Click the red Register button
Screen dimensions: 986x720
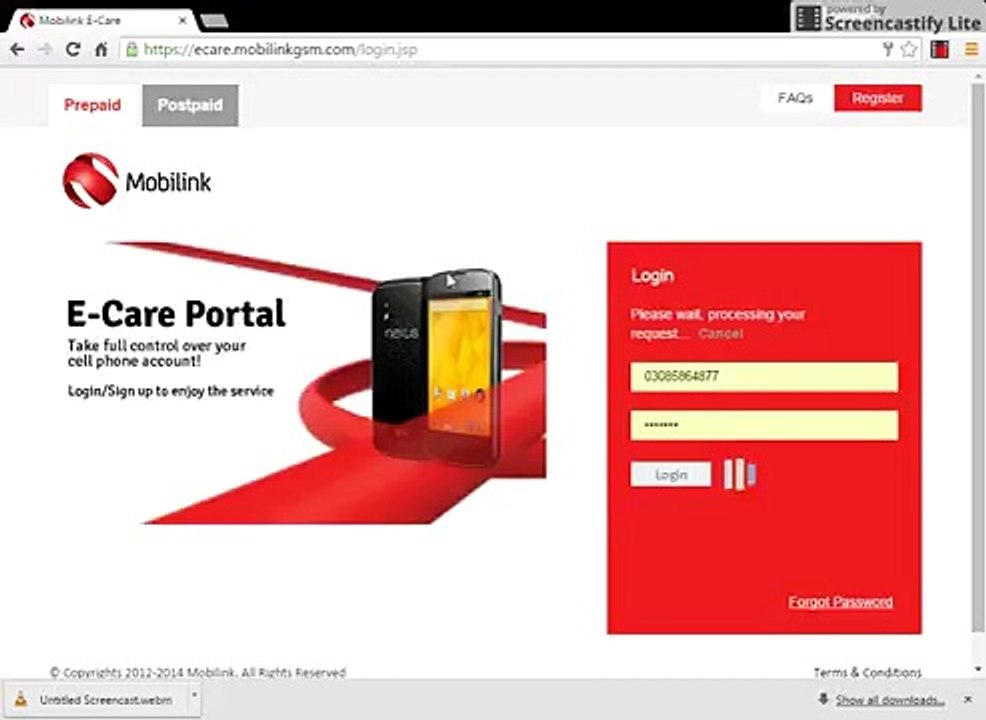tap(878, 98)
